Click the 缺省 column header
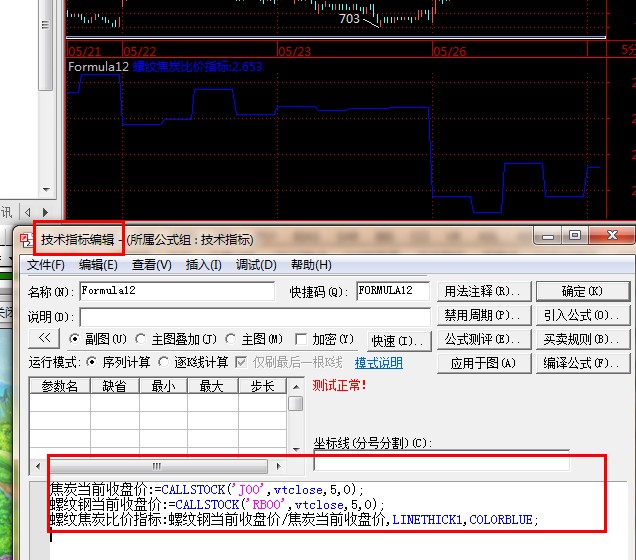Screen dimensions: 636x560 click(115, 386)
